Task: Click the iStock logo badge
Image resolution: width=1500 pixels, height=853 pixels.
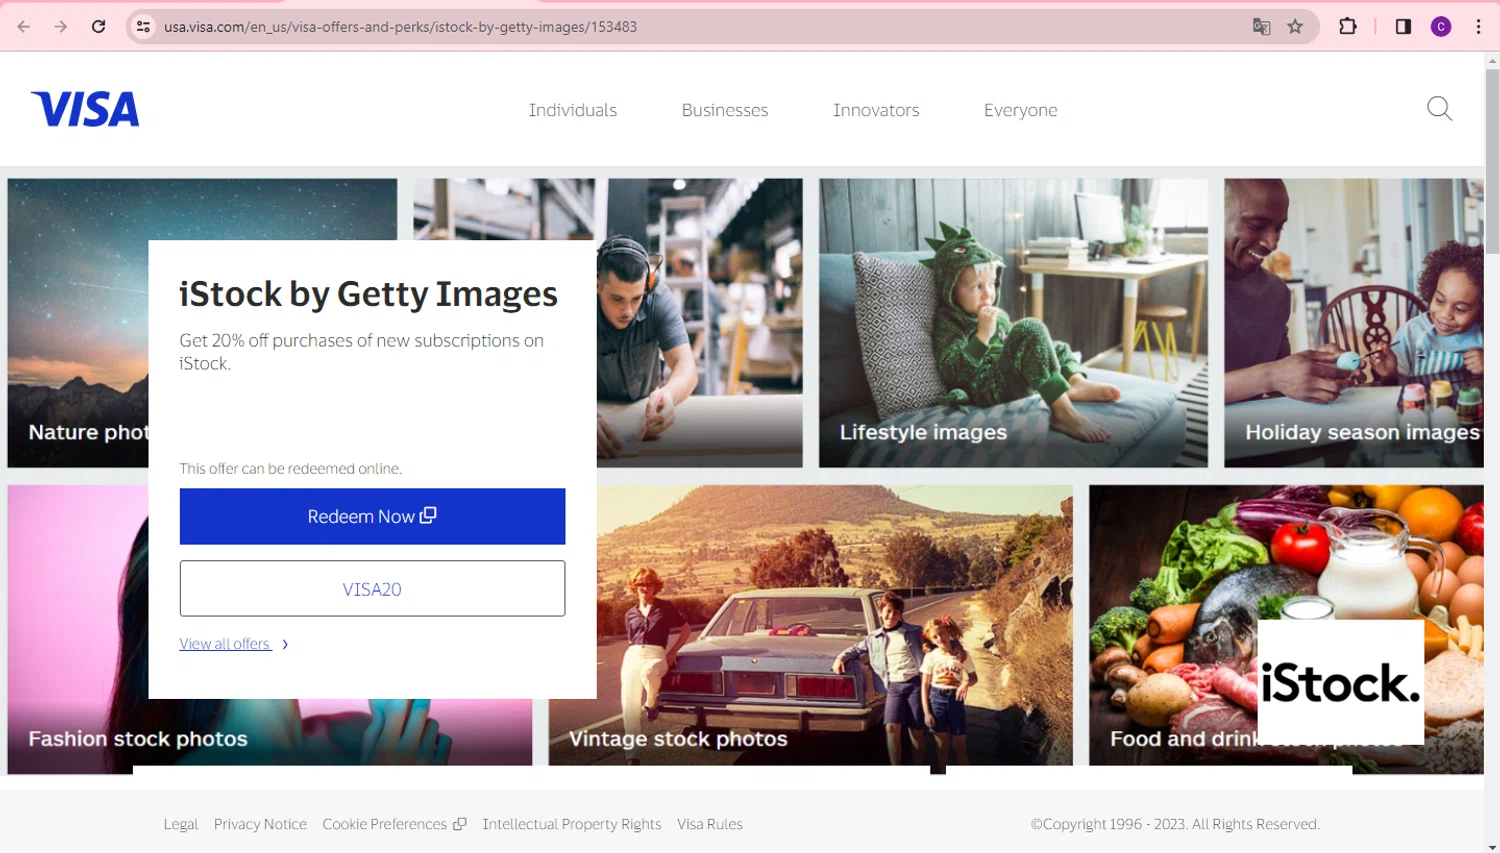Action: (1340, 682)
